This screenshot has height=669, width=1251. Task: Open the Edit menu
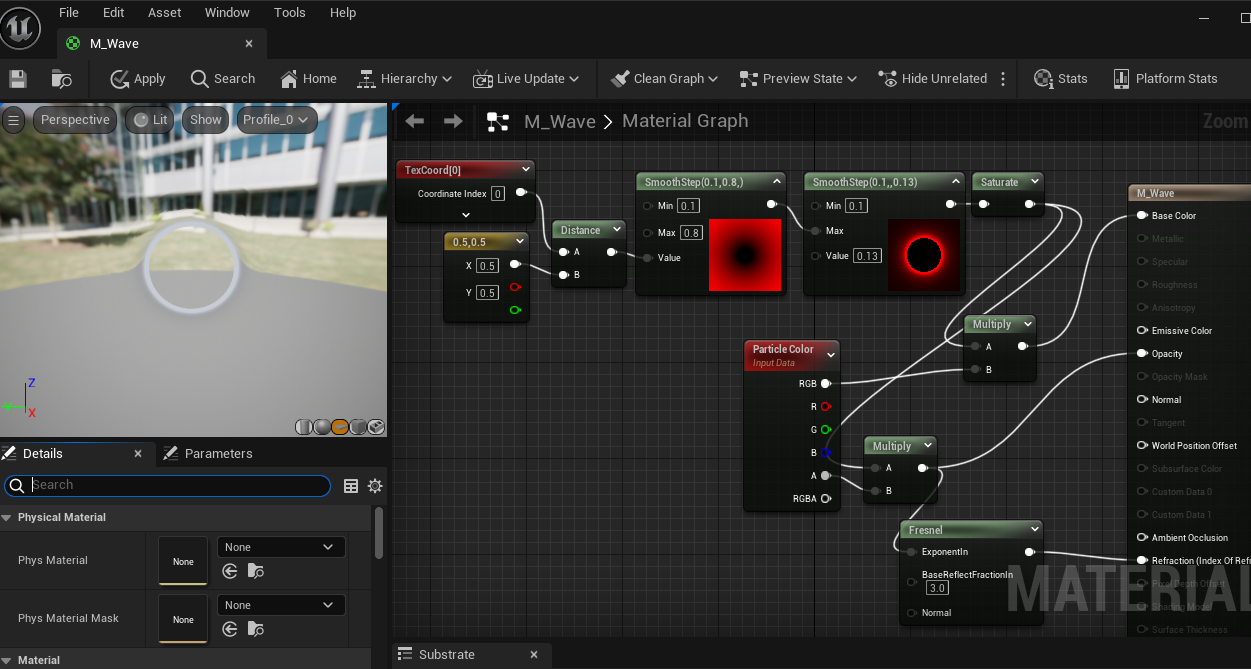click(x=114, y=13)
